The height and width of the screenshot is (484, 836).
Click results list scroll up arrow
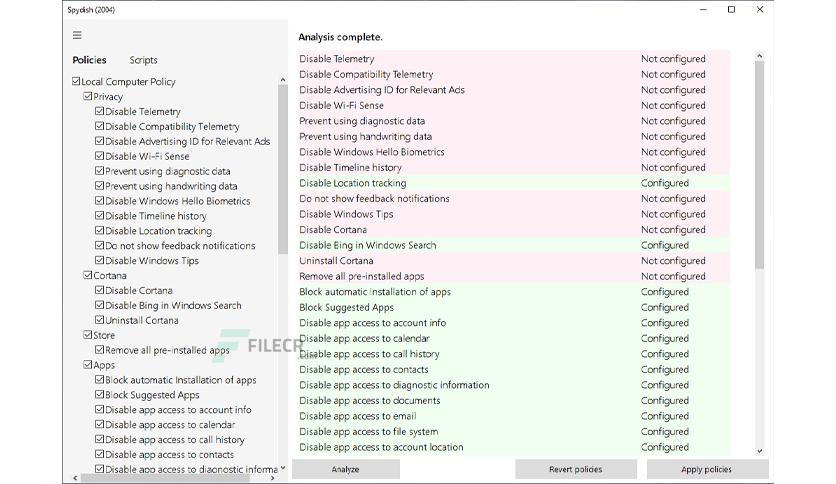click(759, 56)
